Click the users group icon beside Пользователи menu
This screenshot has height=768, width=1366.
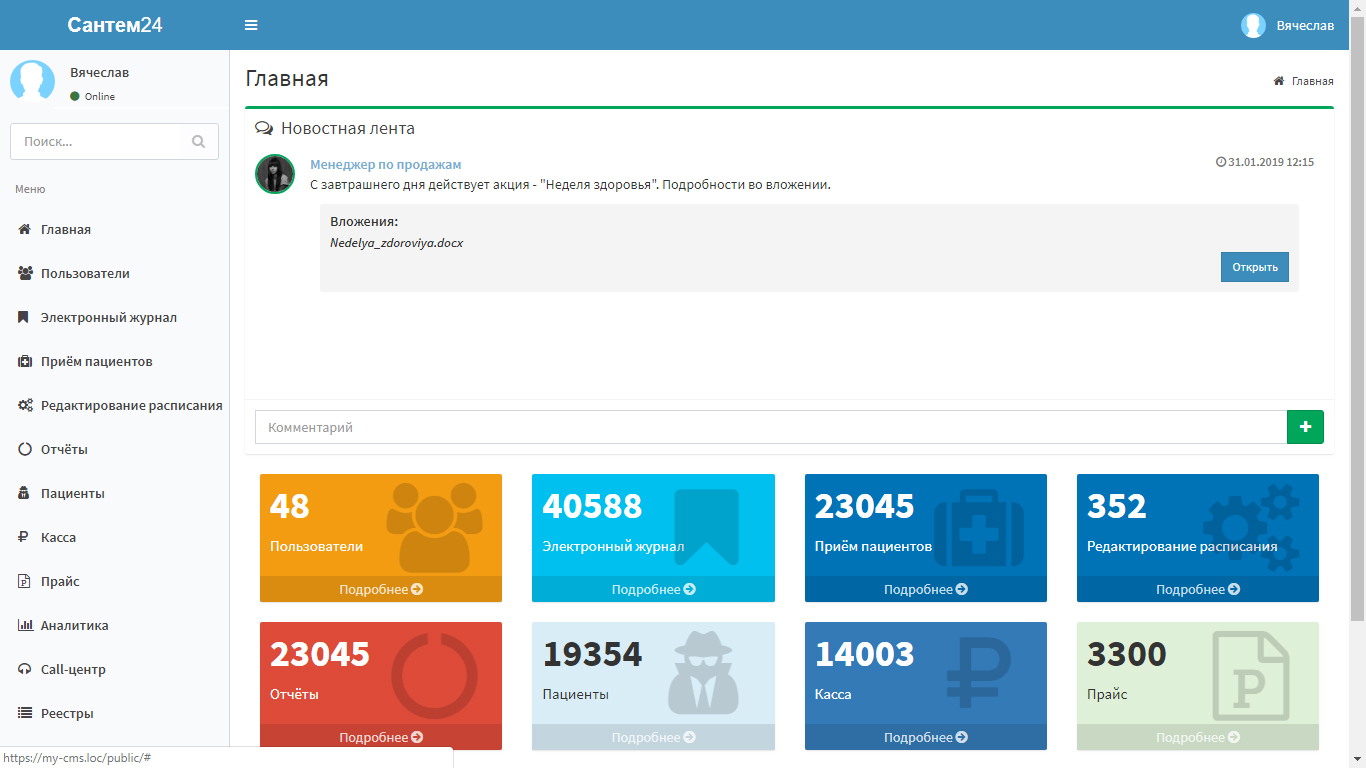click(x=26, y=273)
